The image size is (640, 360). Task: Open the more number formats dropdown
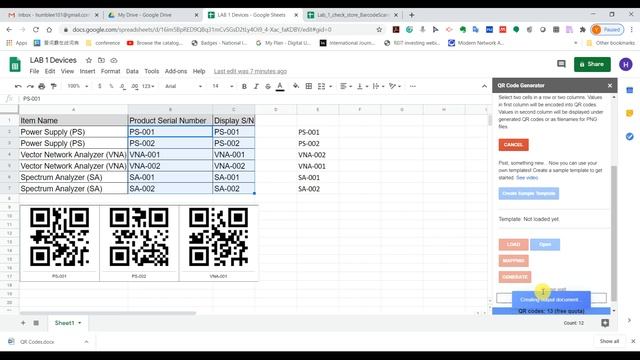click(148, 86)
